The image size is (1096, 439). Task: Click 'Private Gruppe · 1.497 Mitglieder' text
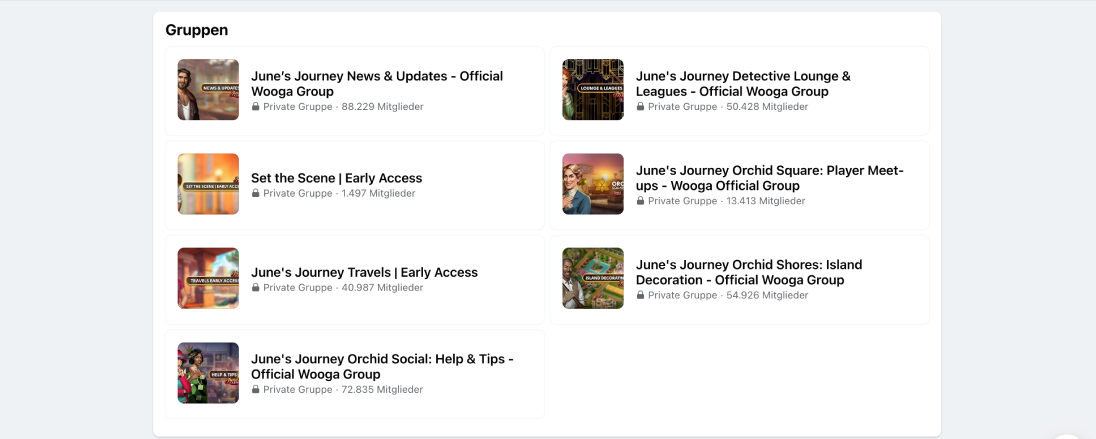[339, 194]
